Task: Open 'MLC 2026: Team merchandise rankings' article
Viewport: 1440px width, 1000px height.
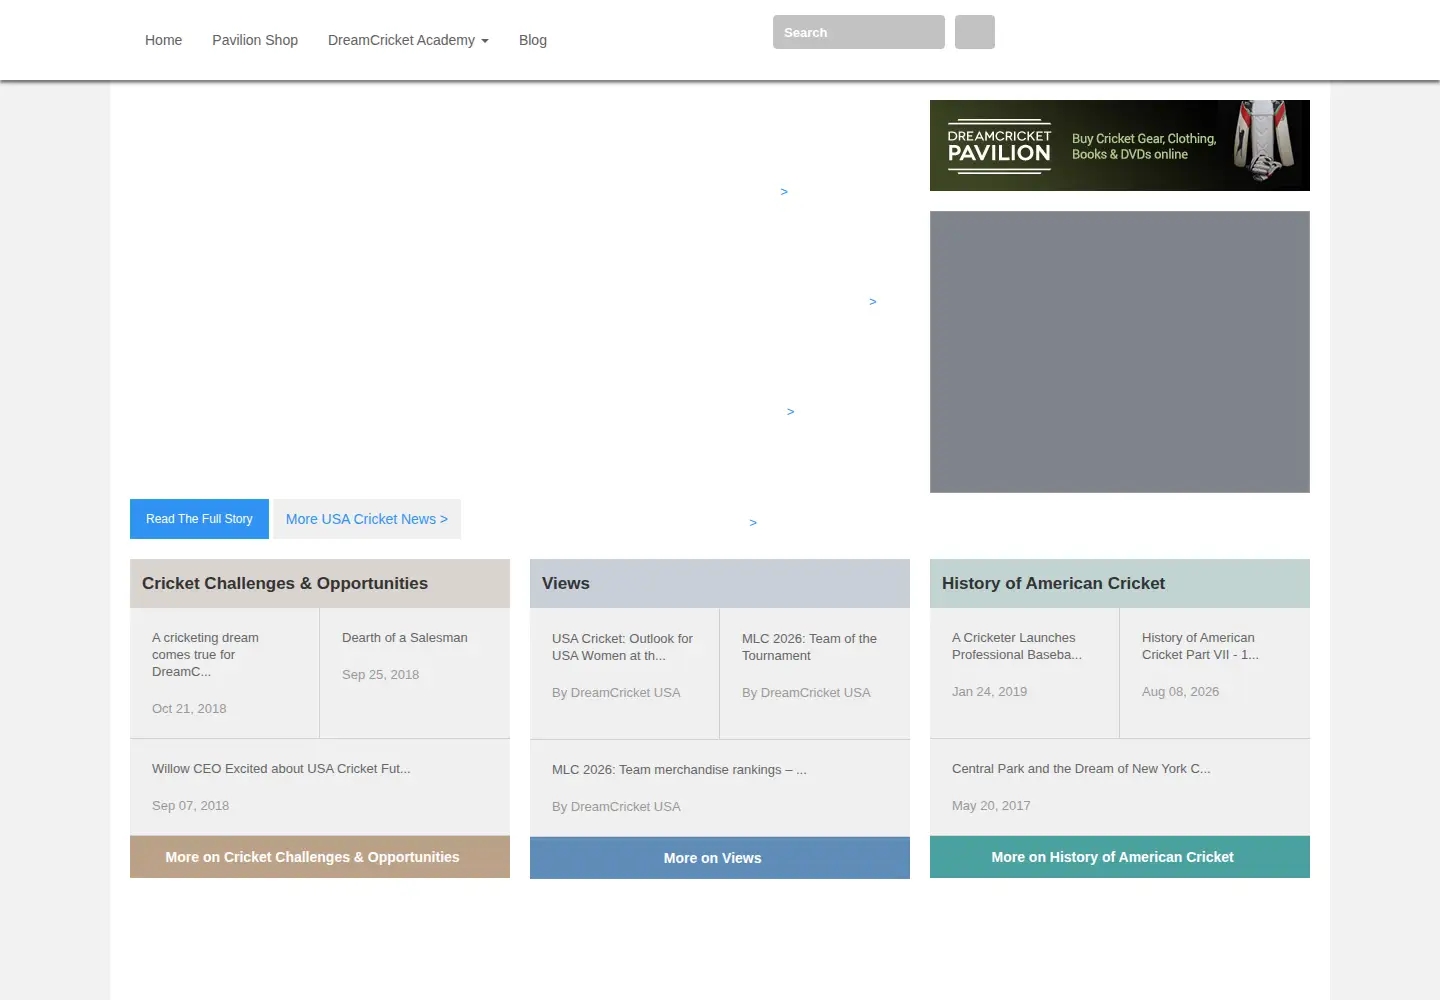Action: coord(679,769)
